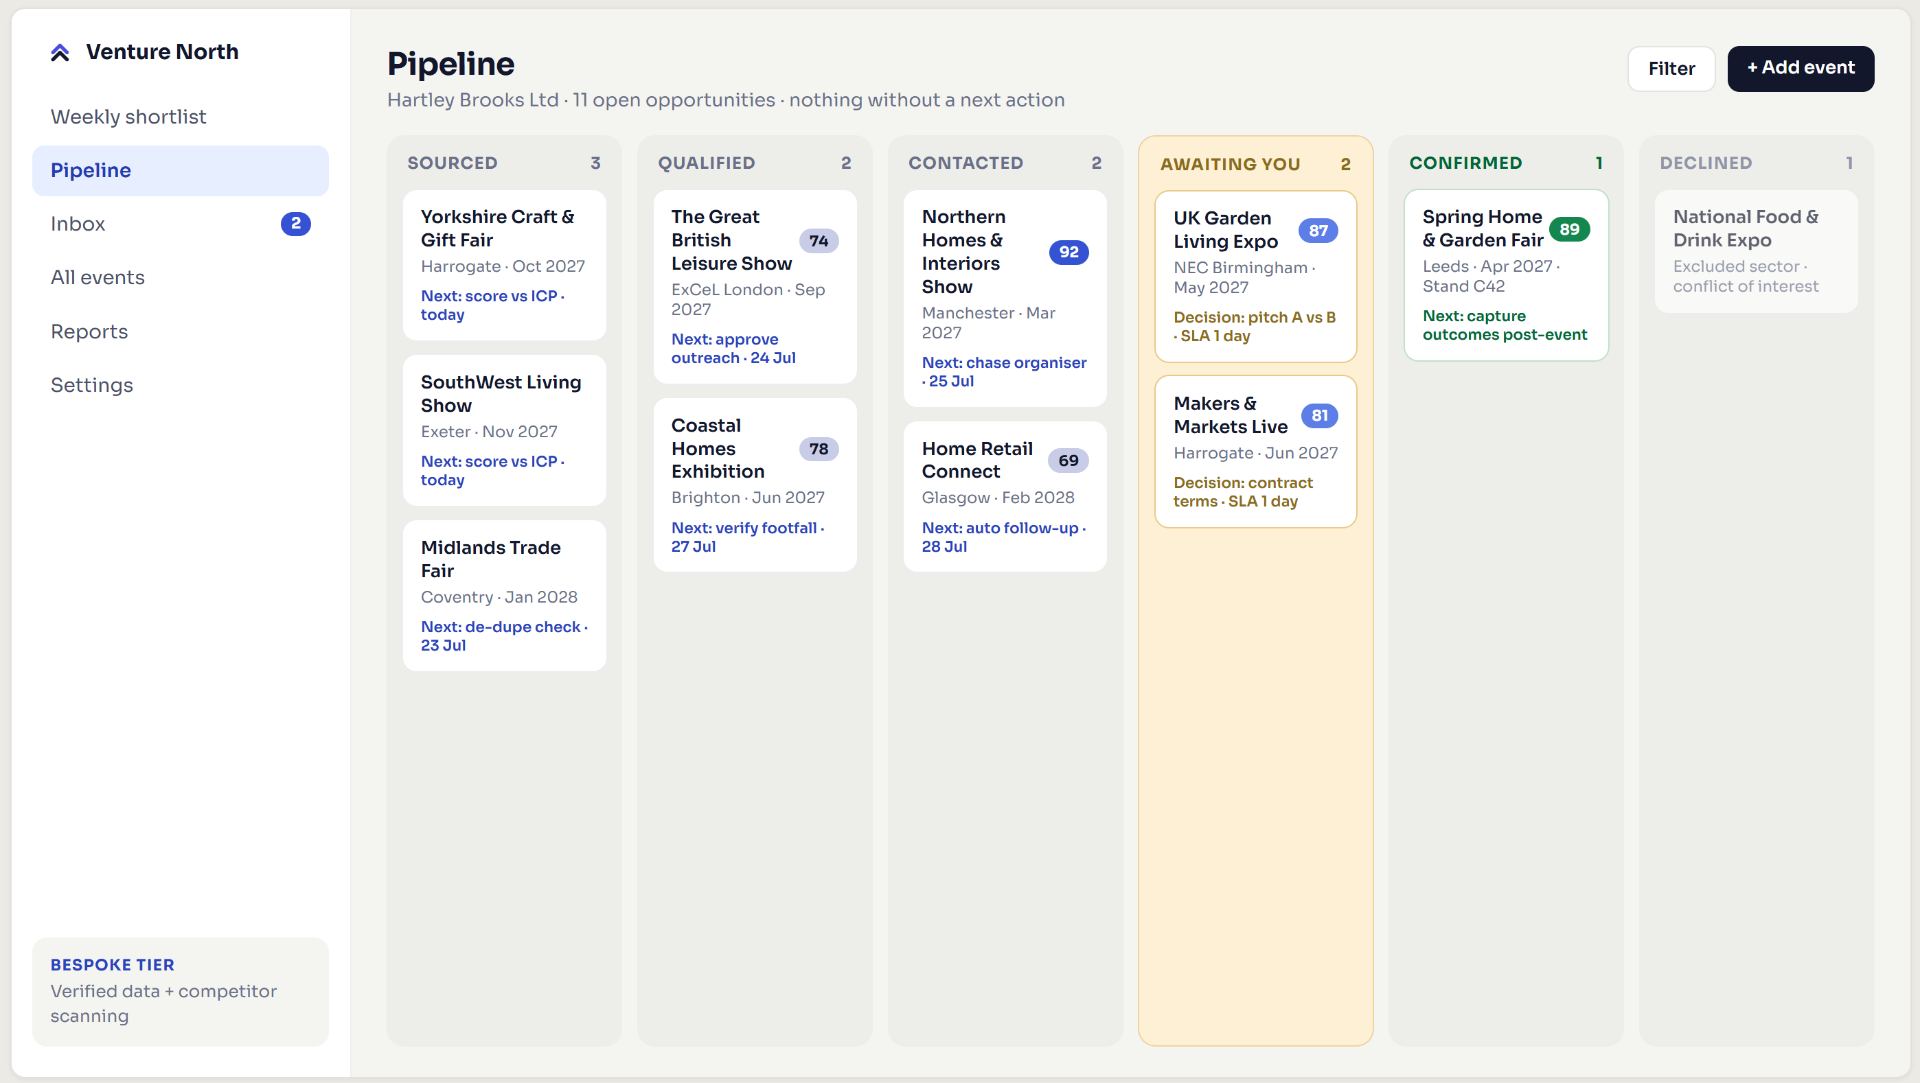Open the Makers & Markets Live card

[x=1256, y=452]
